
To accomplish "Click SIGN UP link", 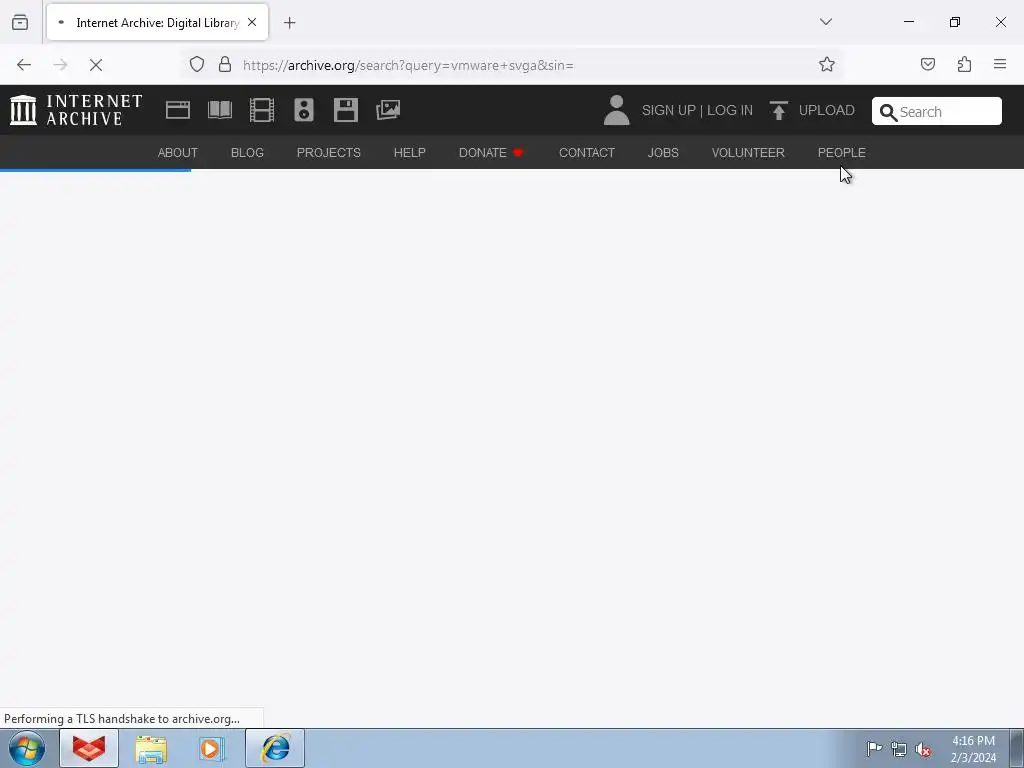I will [669, 110].
